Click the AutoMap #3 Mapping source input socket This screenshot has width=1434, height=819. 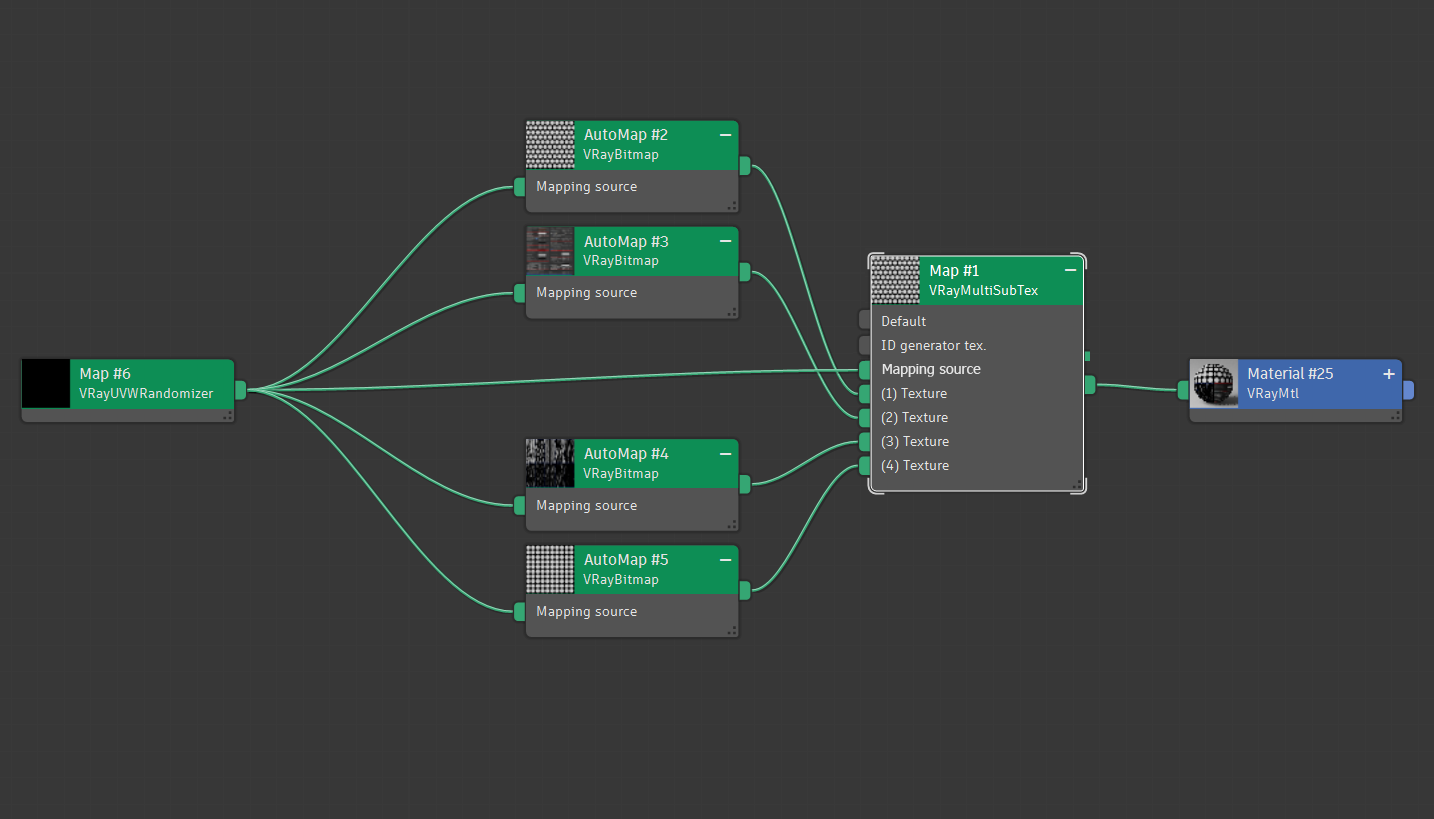[520, 293]
